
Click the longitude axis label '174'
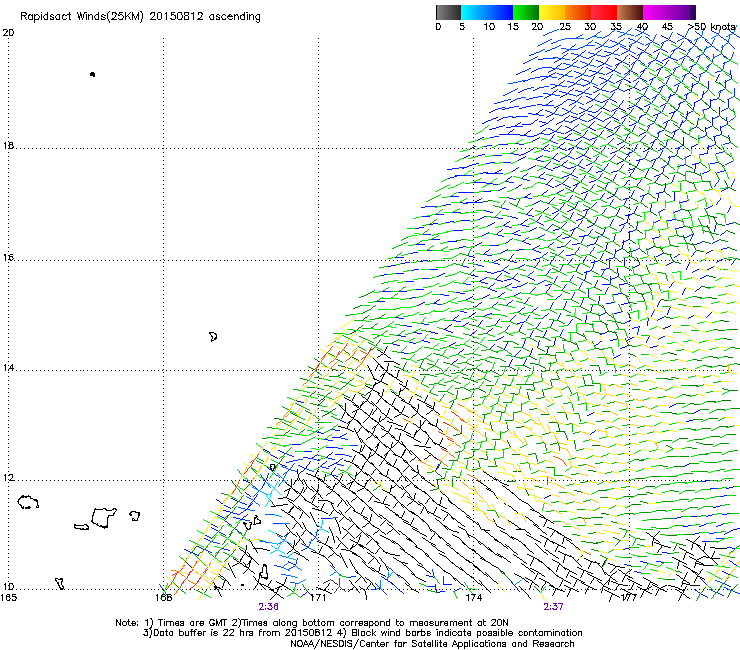click(473, 598)
